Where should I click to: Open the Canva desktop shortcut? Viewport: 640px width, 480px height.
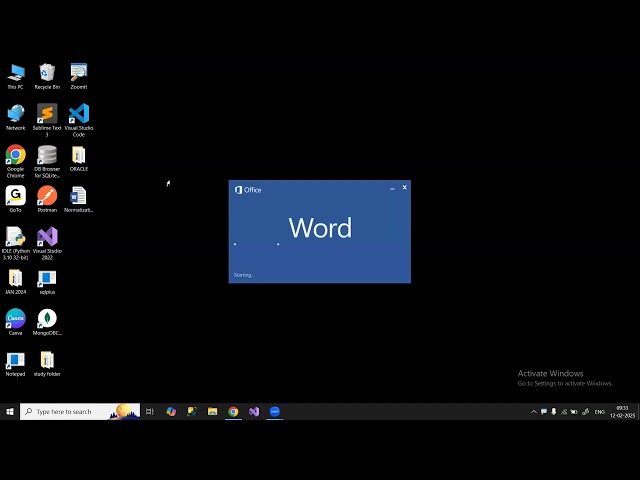[16, 322]
